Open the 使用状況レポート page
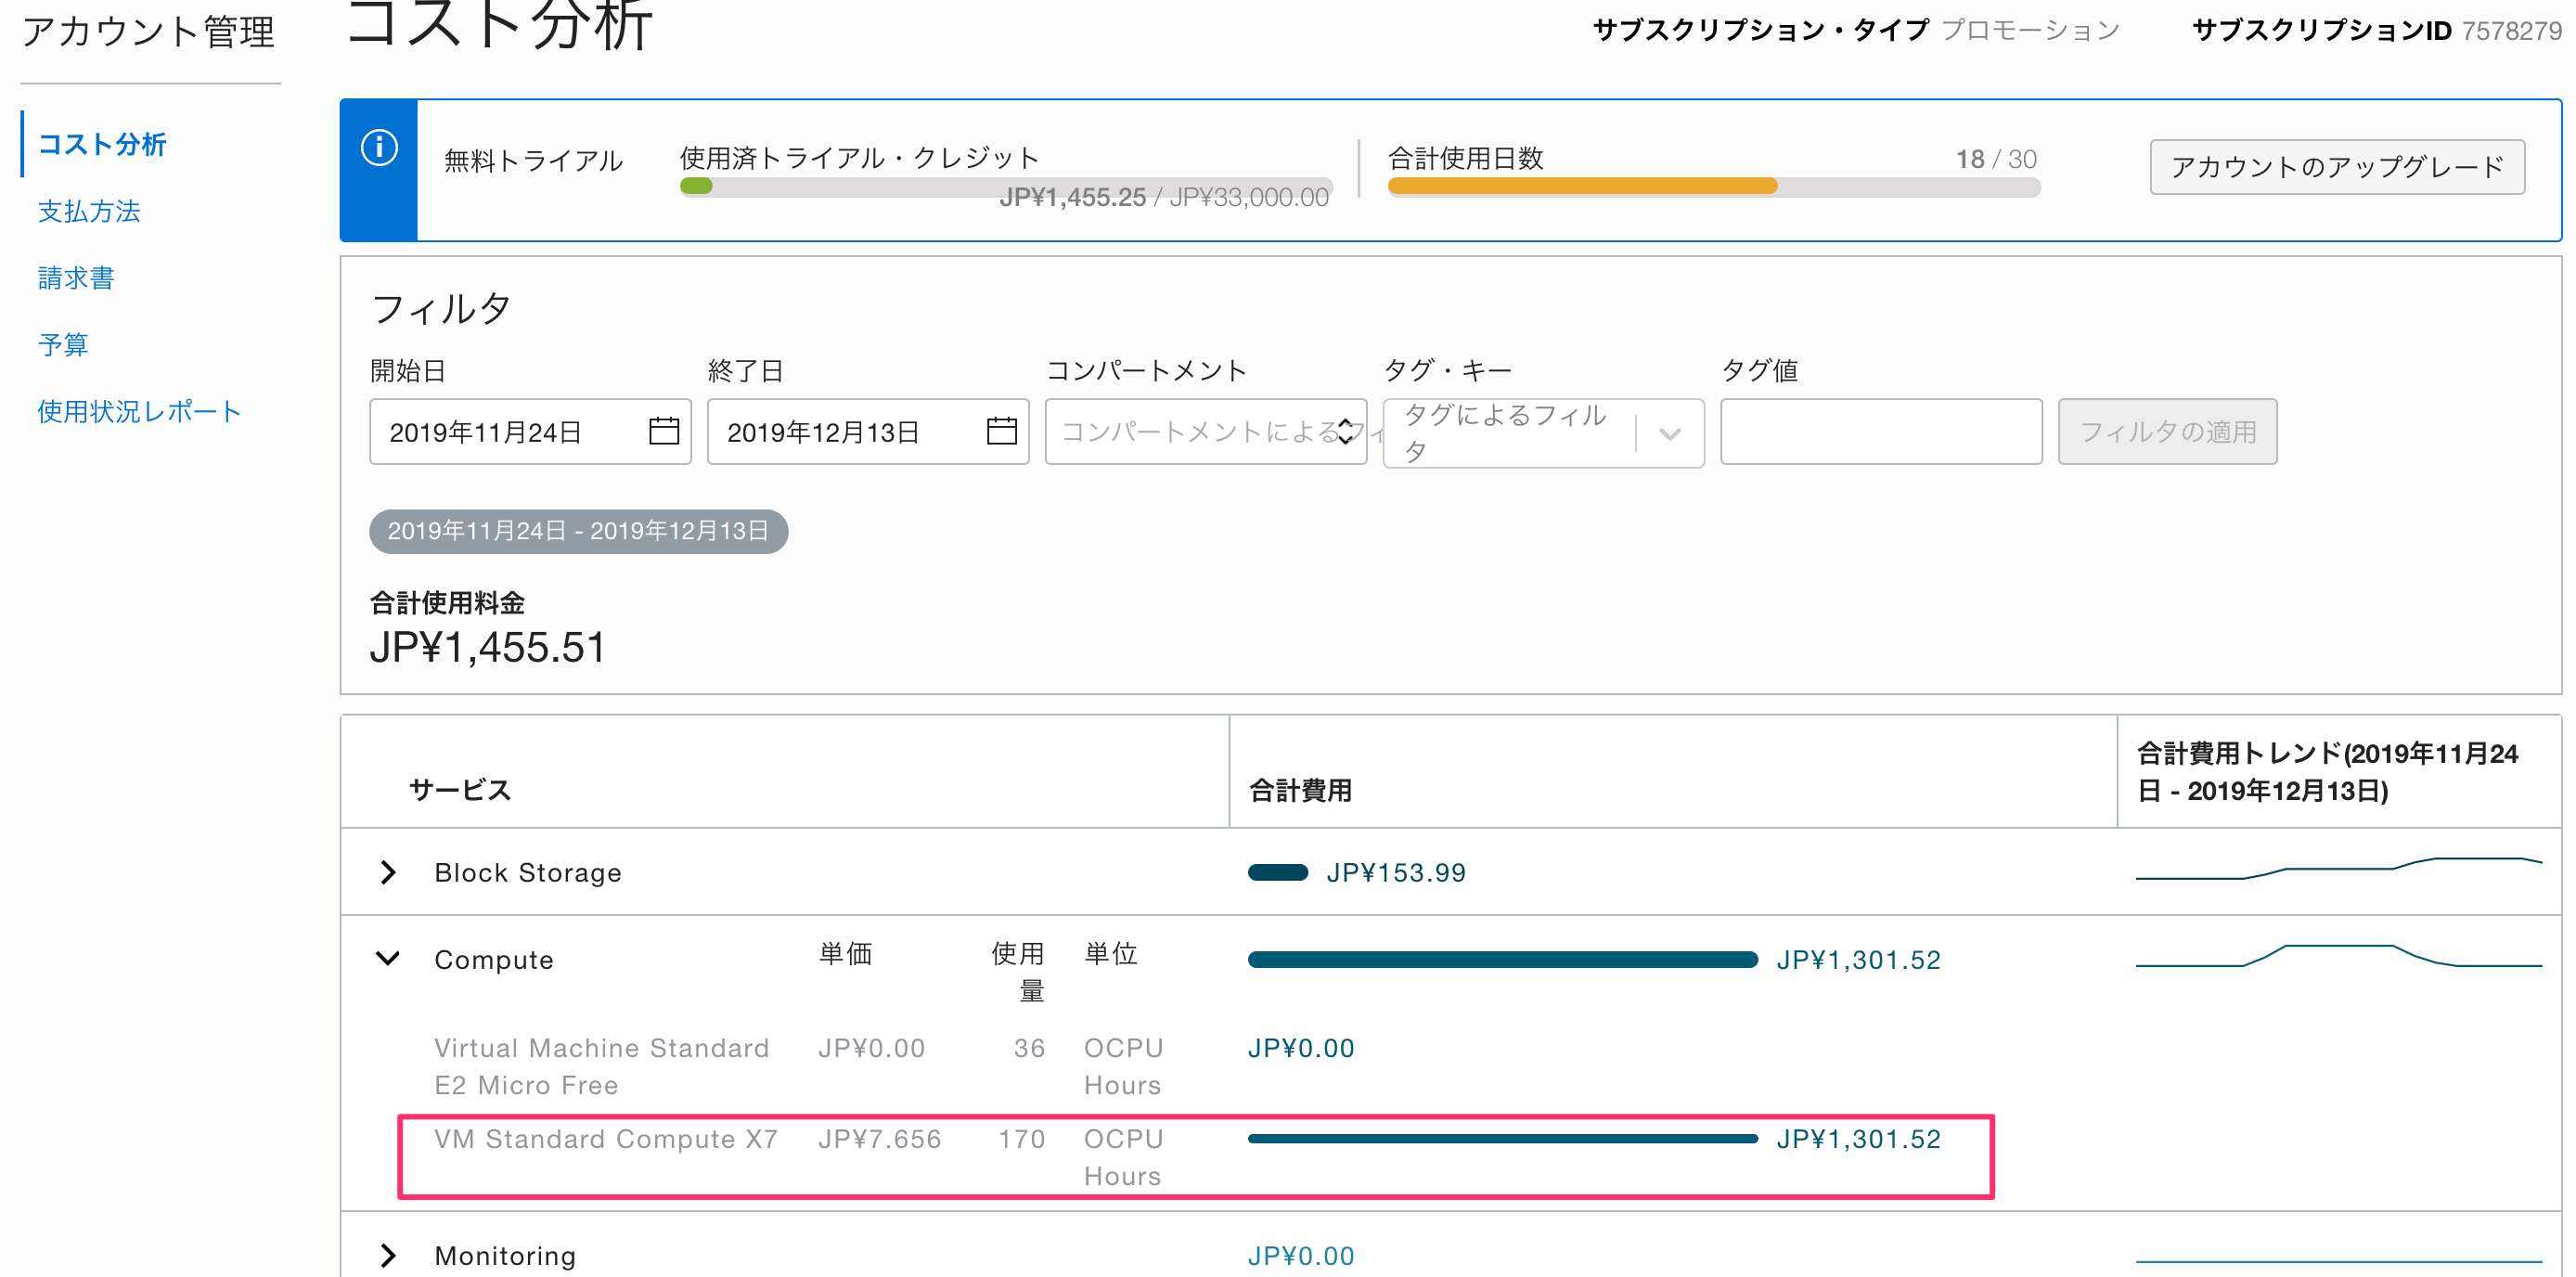Screen dimensions: 2576x1277 pyautogui.click(x=138, y=410)
